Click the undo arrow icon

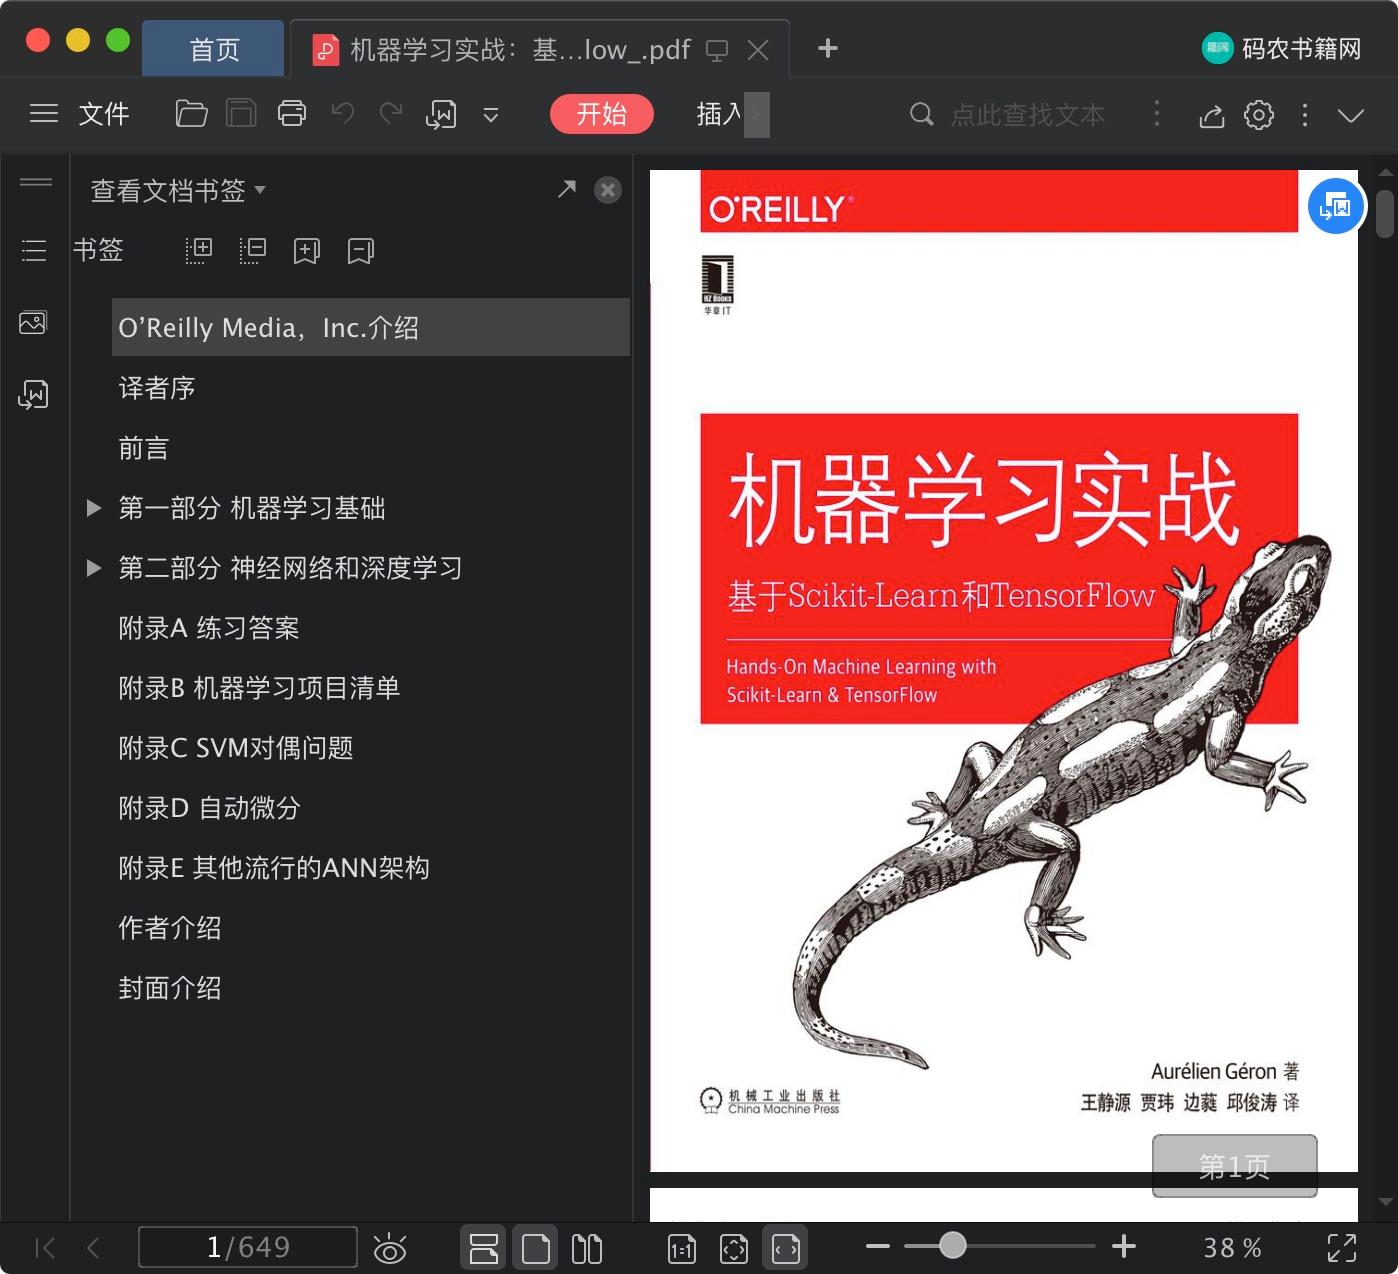(343, 114)
